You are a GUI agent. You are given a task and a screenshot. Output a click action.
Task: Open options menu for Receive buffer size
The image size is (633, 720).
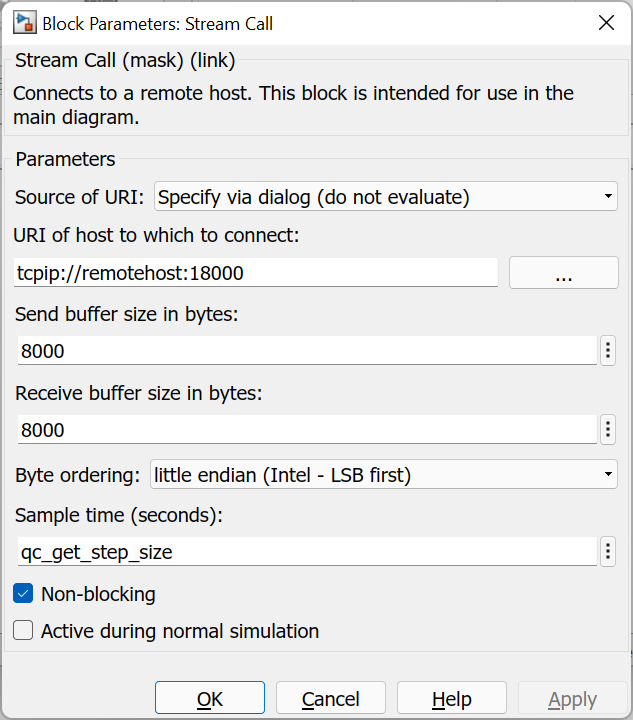[x=608, y=430]
